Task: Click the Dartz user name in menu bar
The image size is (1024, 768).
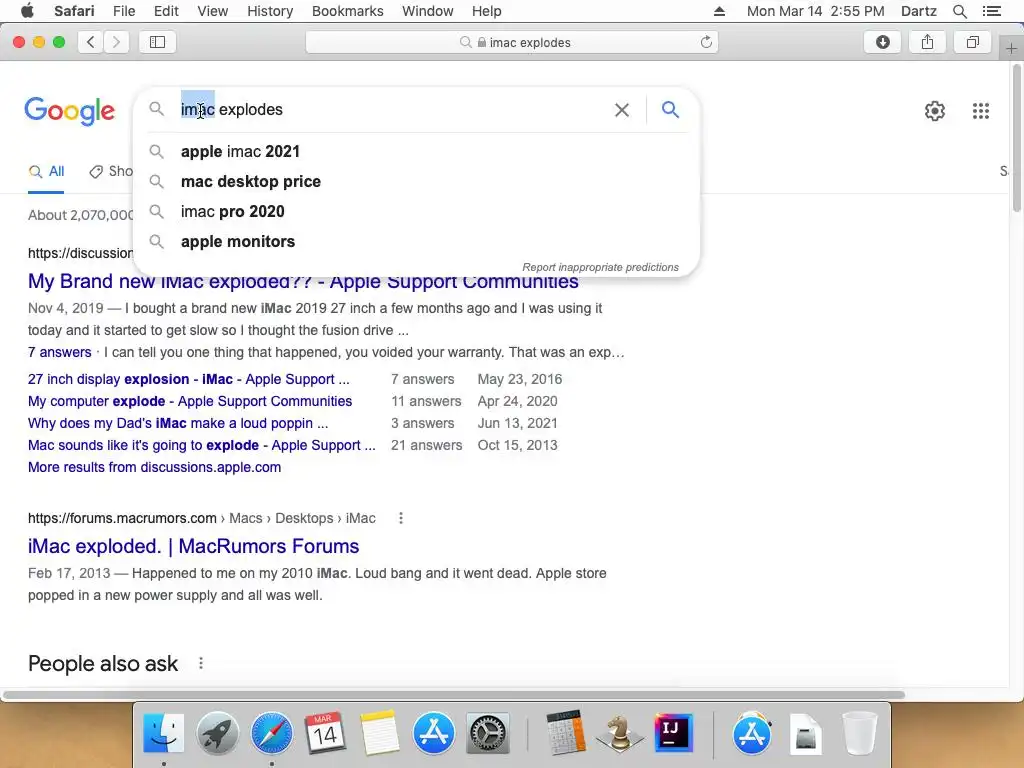Action: pyautogui.click(x=919, y=11)
